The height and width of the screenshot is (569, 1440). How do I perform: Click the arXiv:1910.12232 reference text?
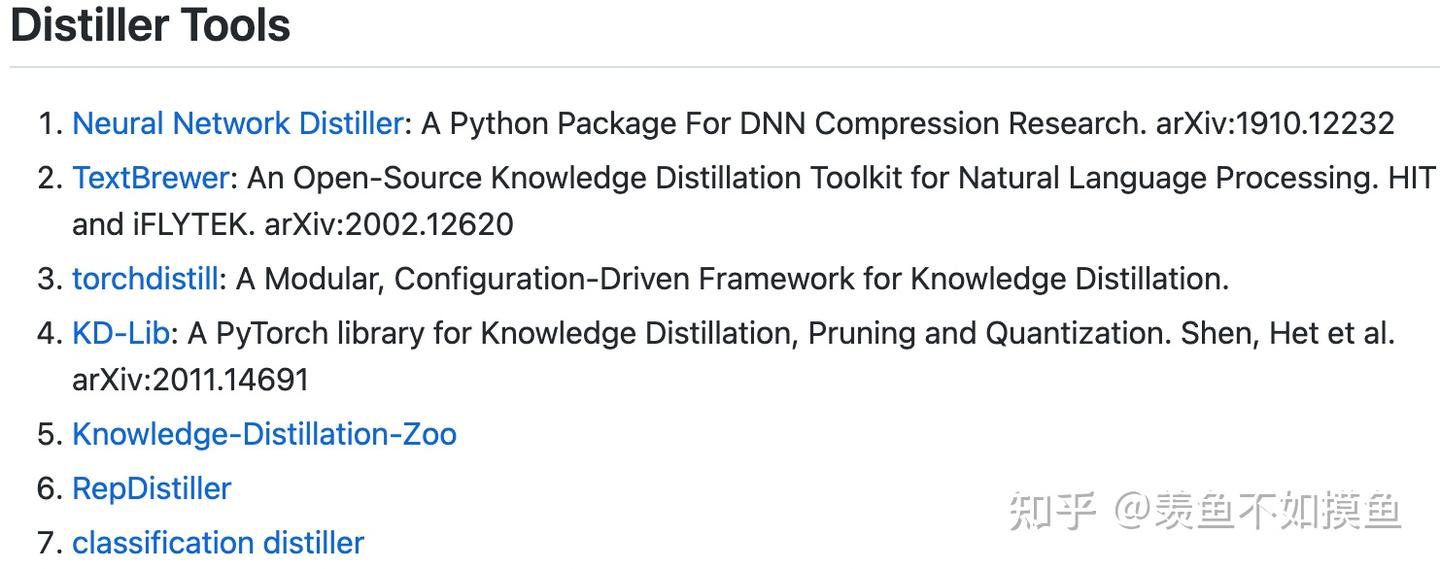(1274, 123)
